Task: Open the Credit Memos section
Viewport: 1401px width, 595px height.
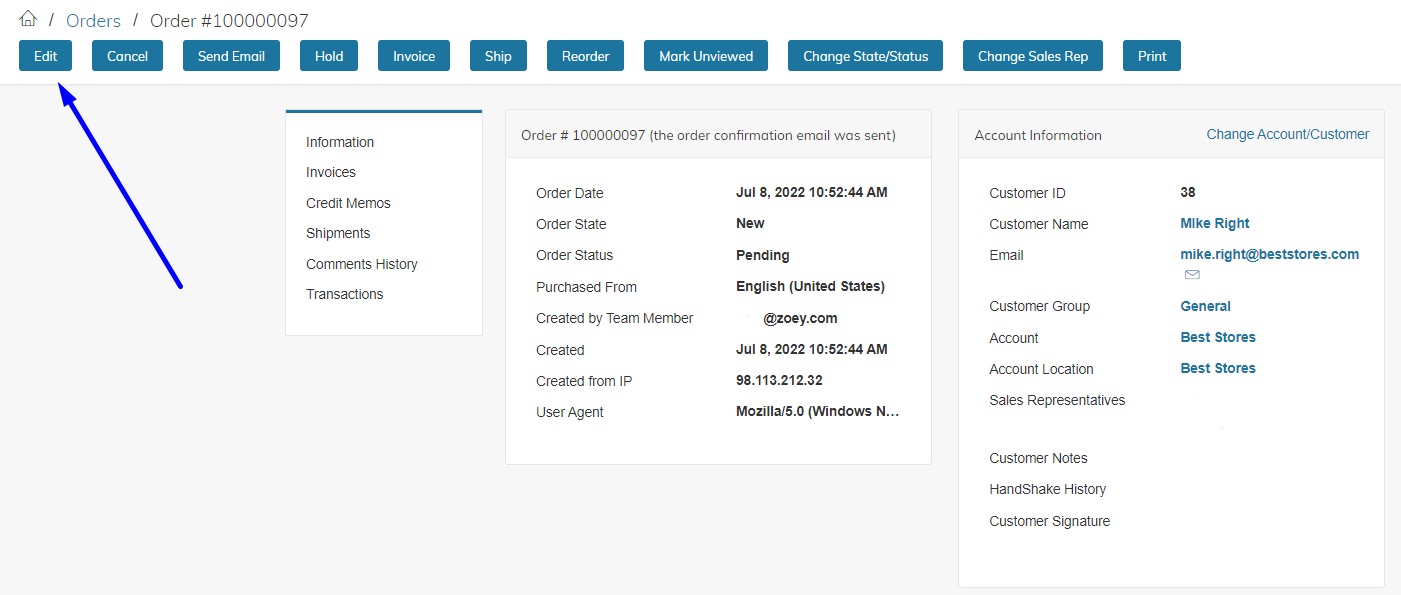Action: tap(348, 203)
